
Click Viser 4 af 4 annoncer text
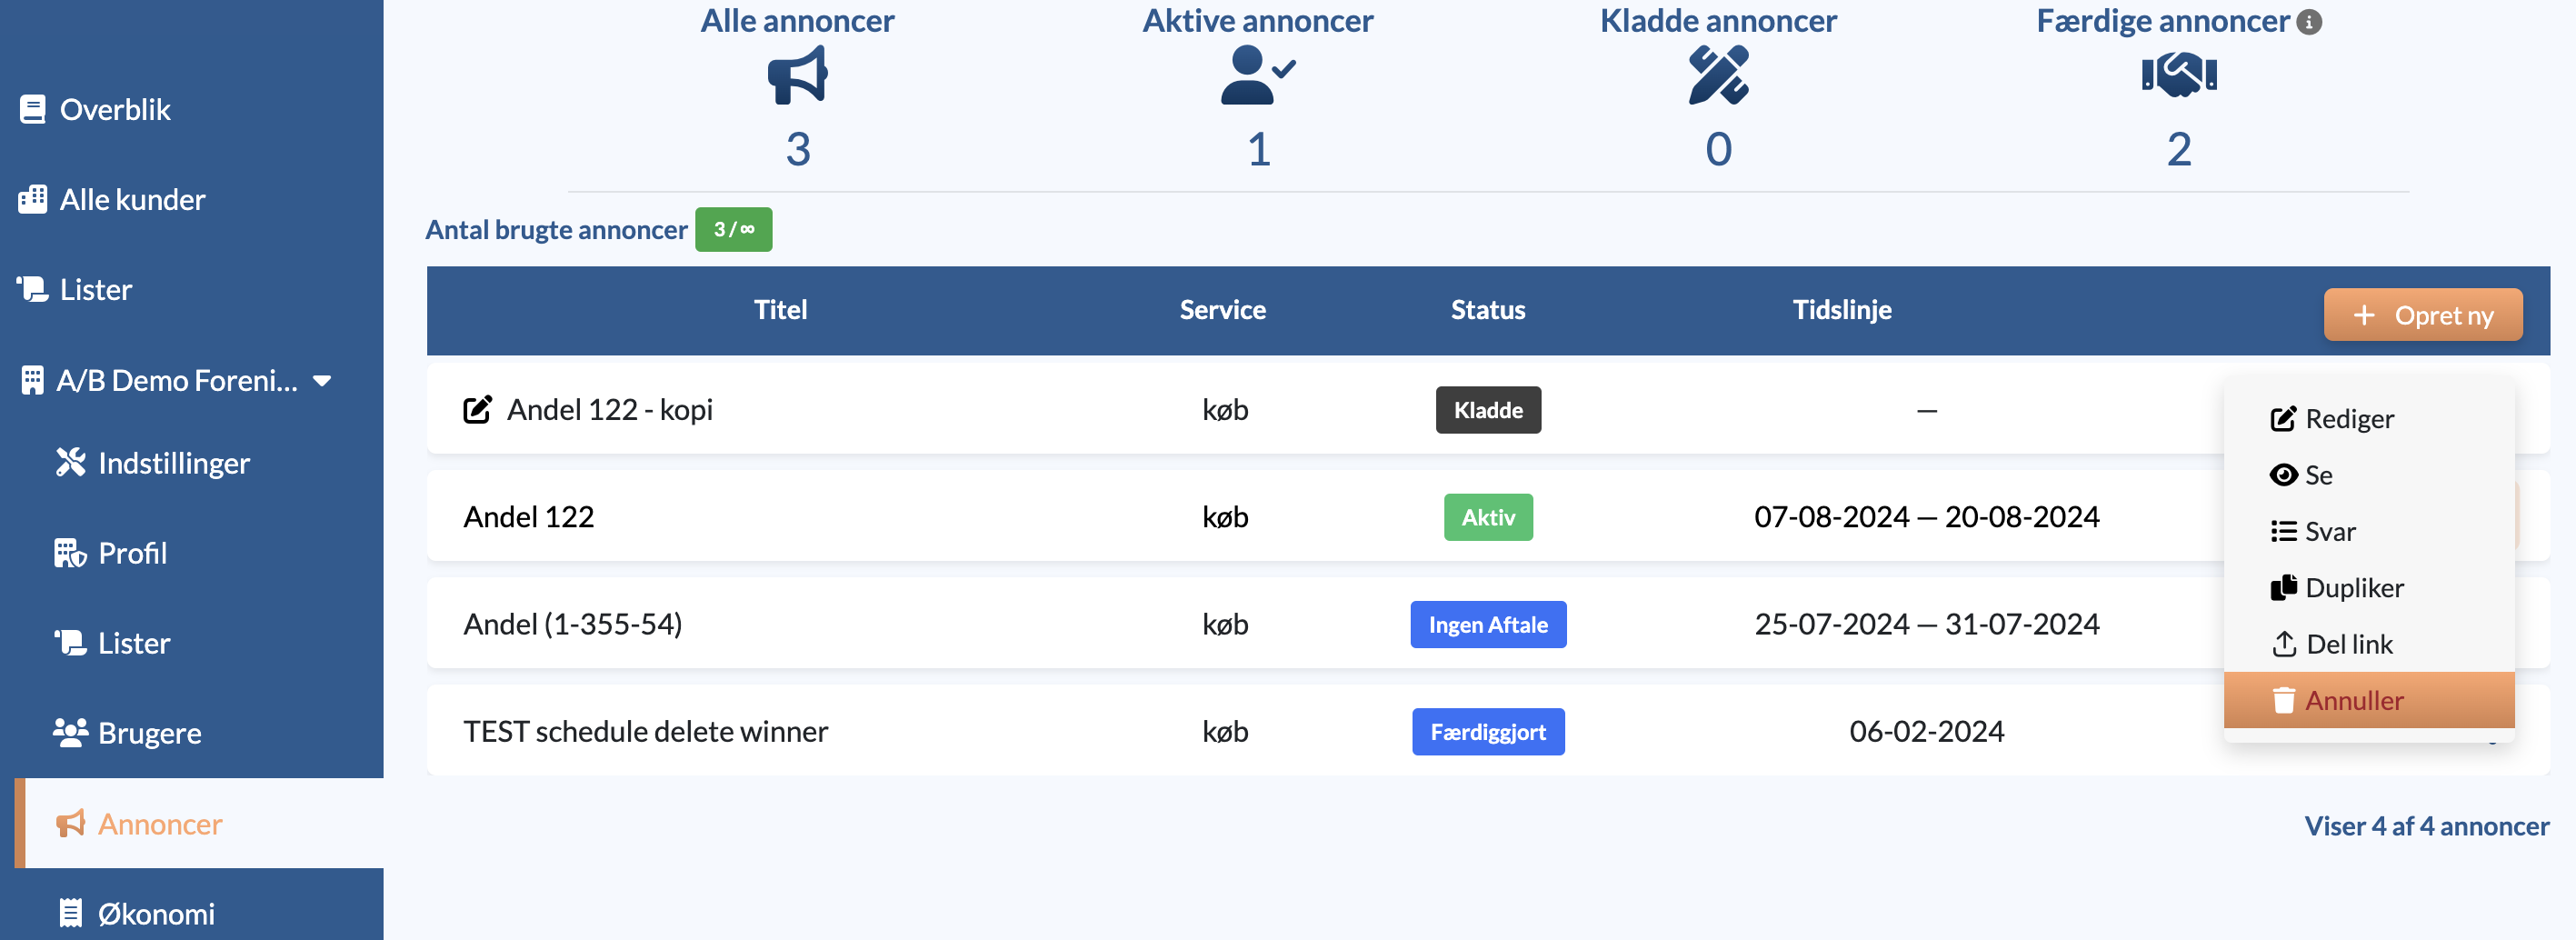2427,826
